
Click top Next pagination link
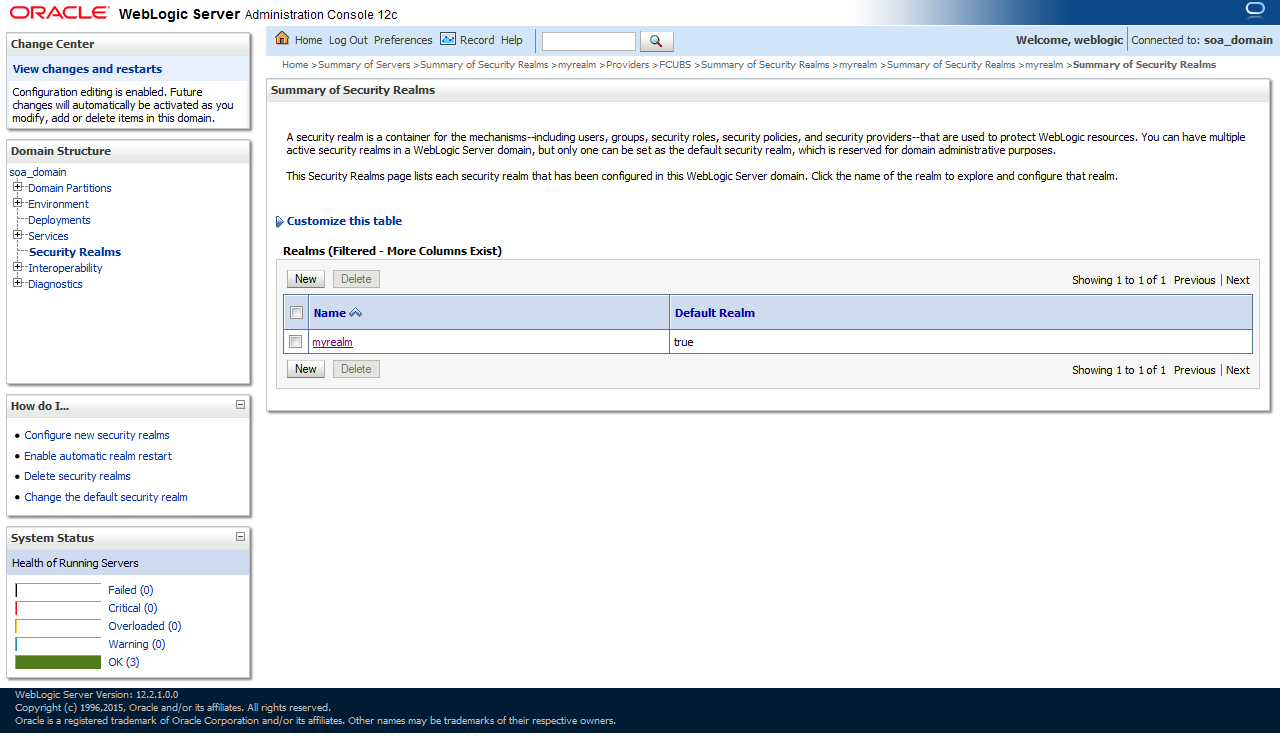pos(1238,280)
